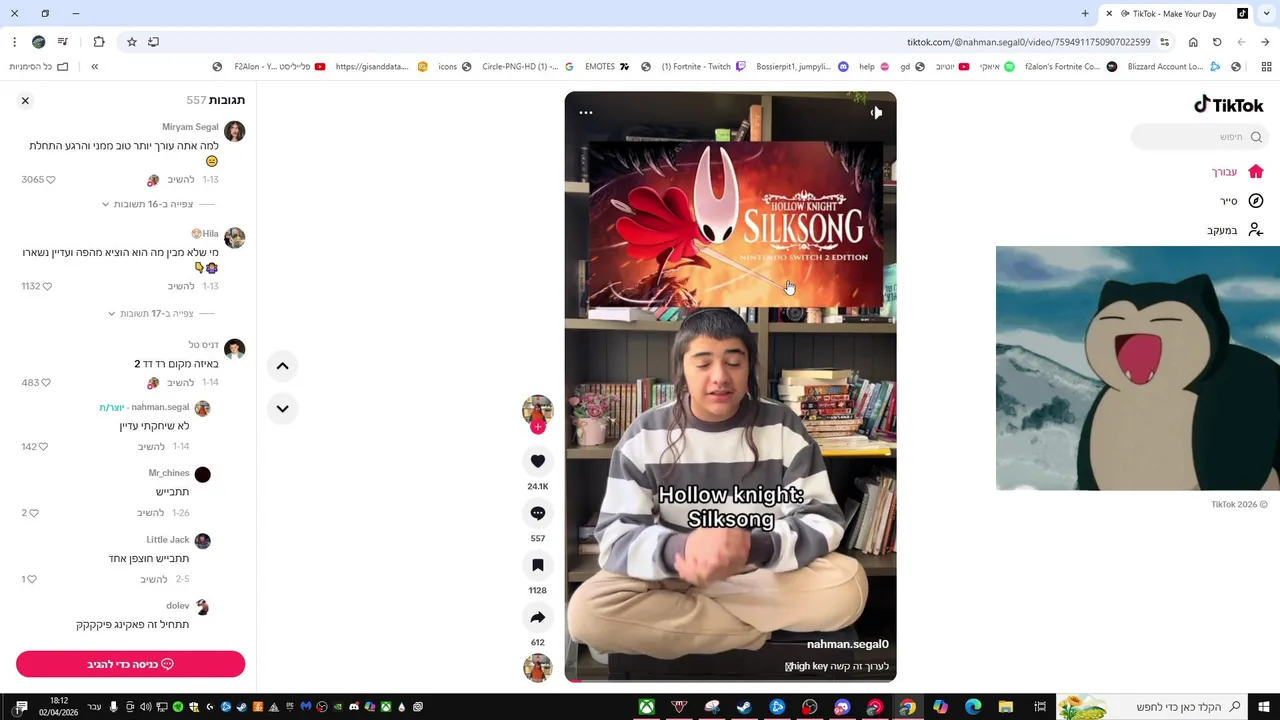Click the browser address bar URL
The image size is (1280, 720).
[x=1028, y=42]
